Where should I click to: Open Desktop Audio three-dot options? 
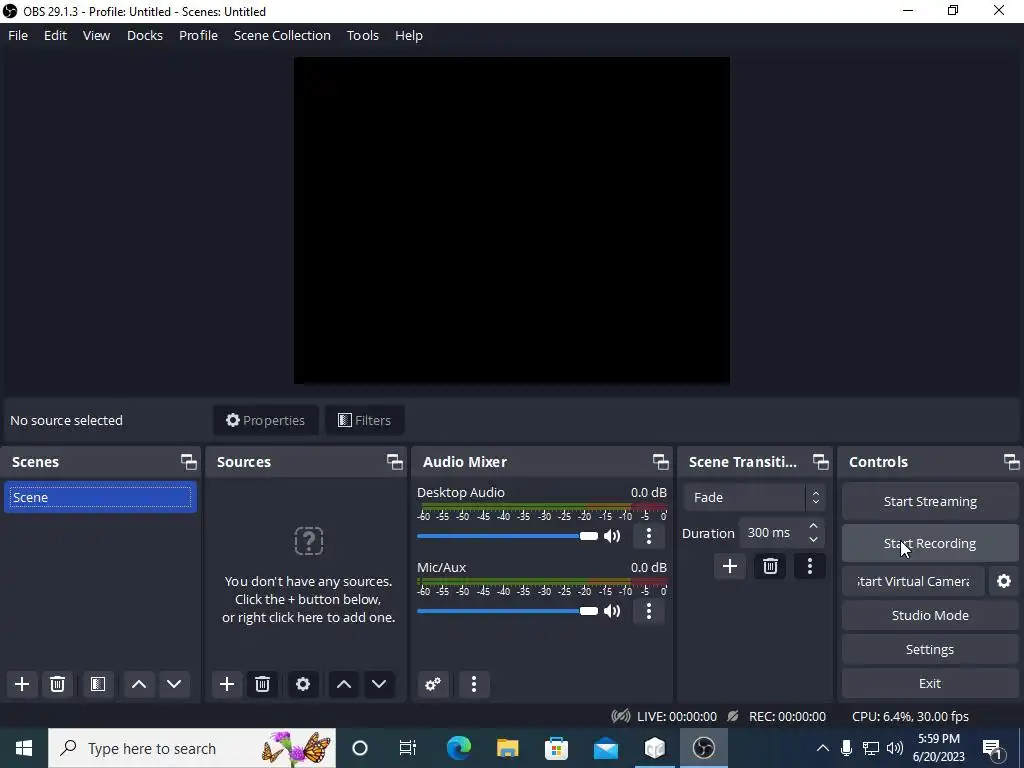[648, 536]
